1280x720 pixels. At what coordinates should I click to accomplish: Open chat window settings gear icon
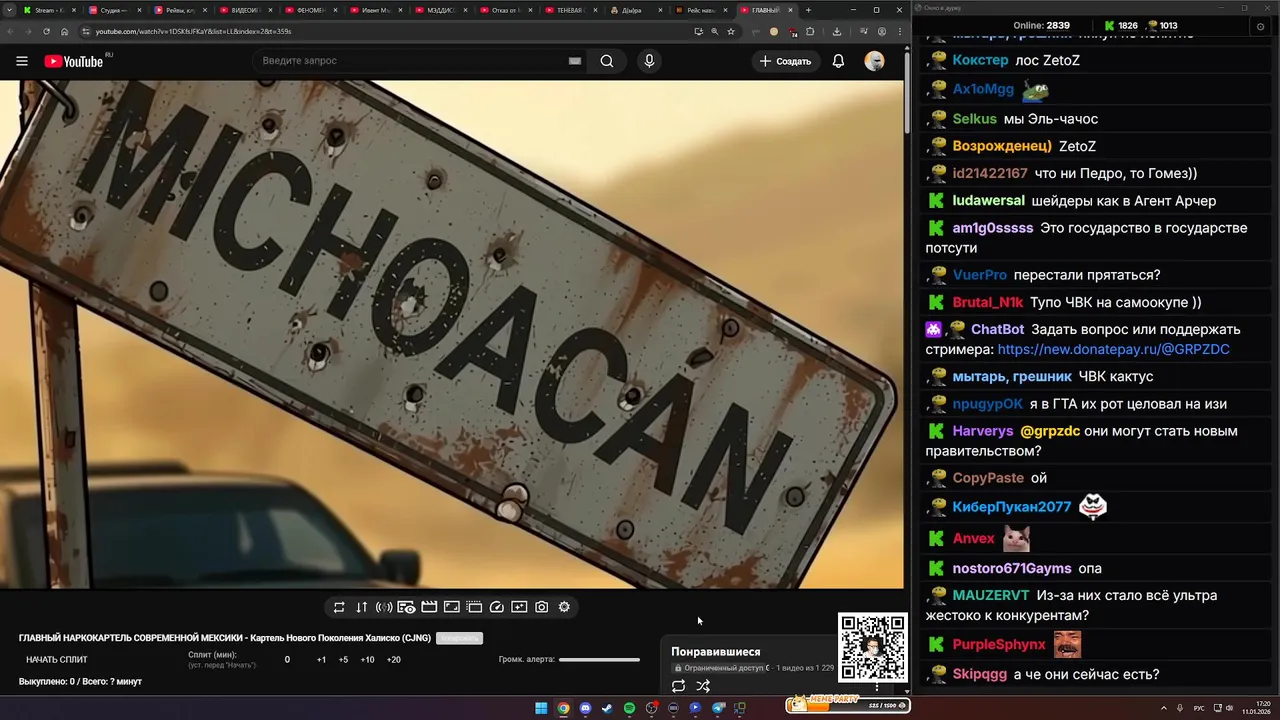[1260, 26]
